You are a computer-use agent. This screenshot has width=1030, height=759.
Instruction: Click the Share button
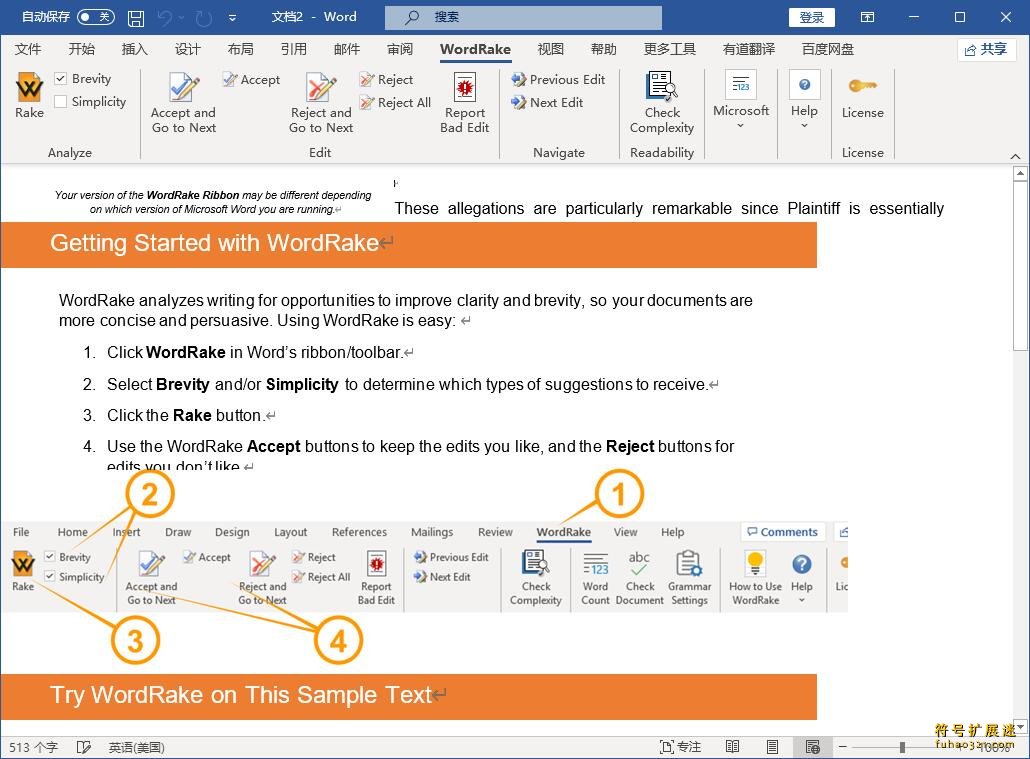pos(986,49)
